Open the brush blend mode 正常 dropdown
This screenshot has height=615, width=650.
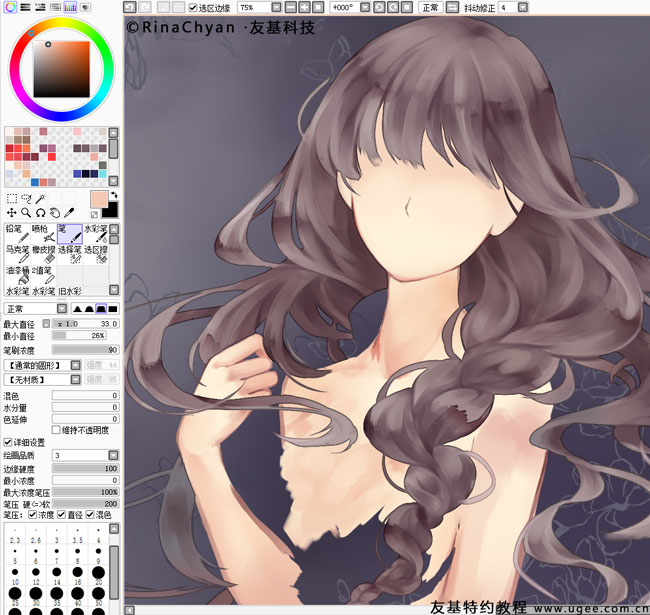[x=62, y=308]
